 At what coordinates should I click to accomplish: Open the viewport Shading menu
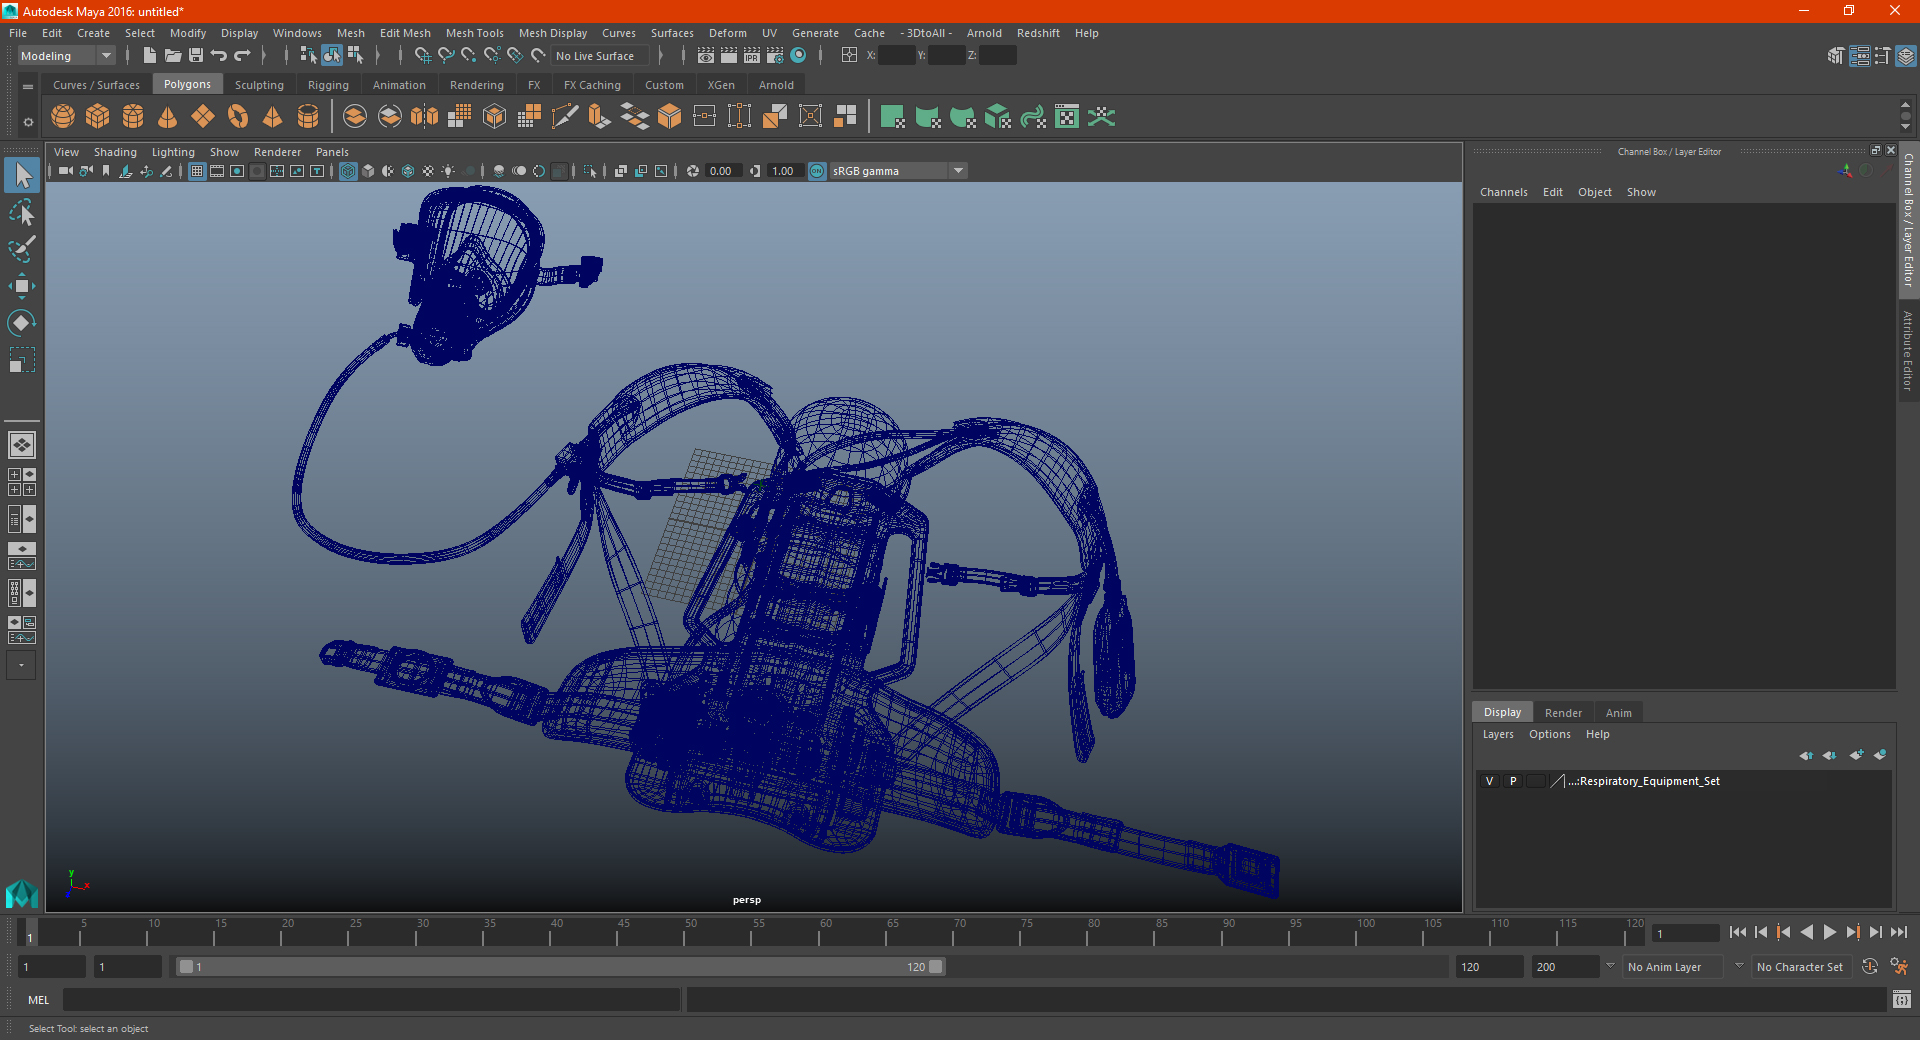point(115,152)
